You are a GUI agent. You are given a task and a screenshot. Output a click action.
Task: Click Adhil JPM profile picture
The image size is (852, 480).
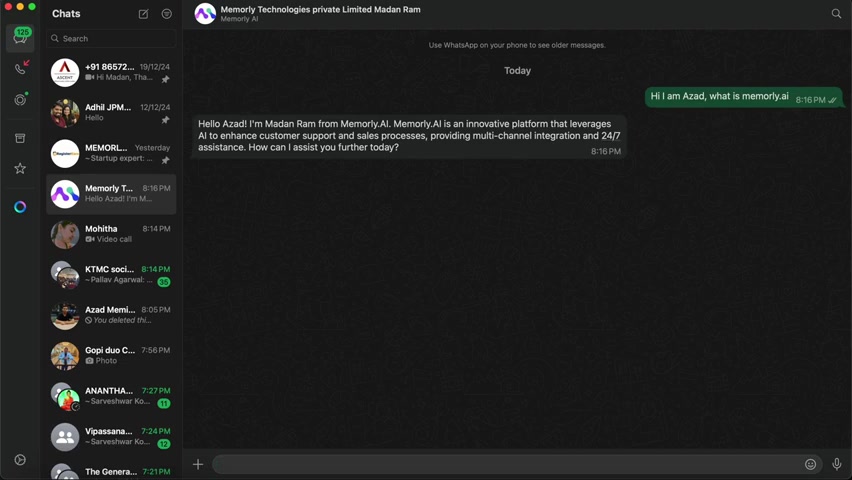point(65,113)
